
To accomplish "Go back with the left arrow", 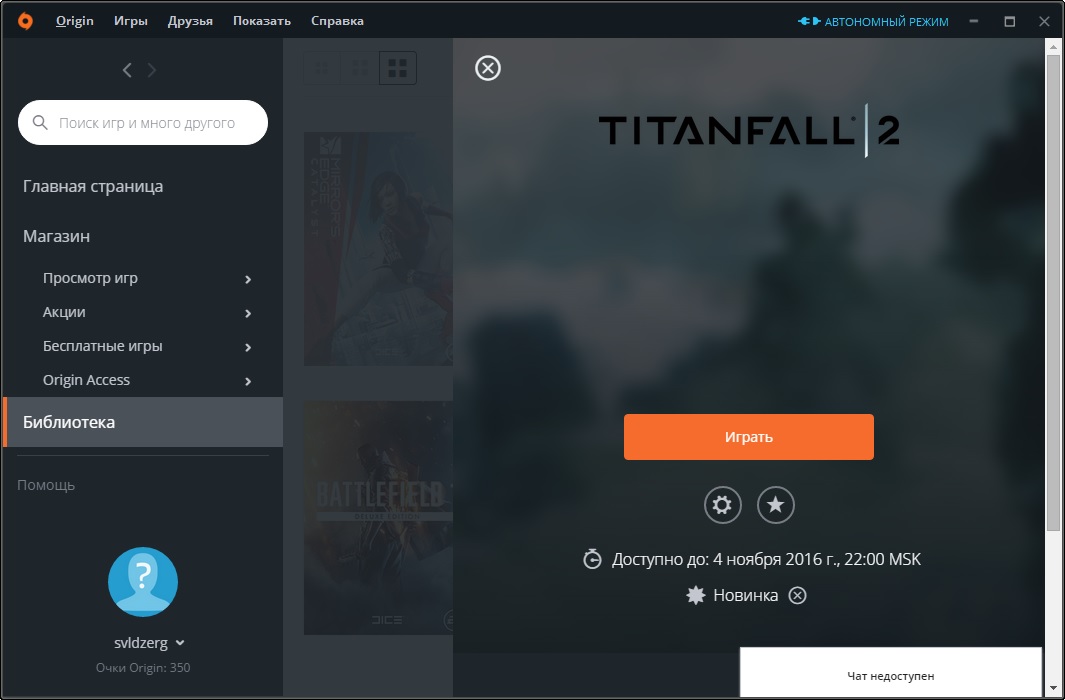I will pyautogui.click(x=127, y=70).
